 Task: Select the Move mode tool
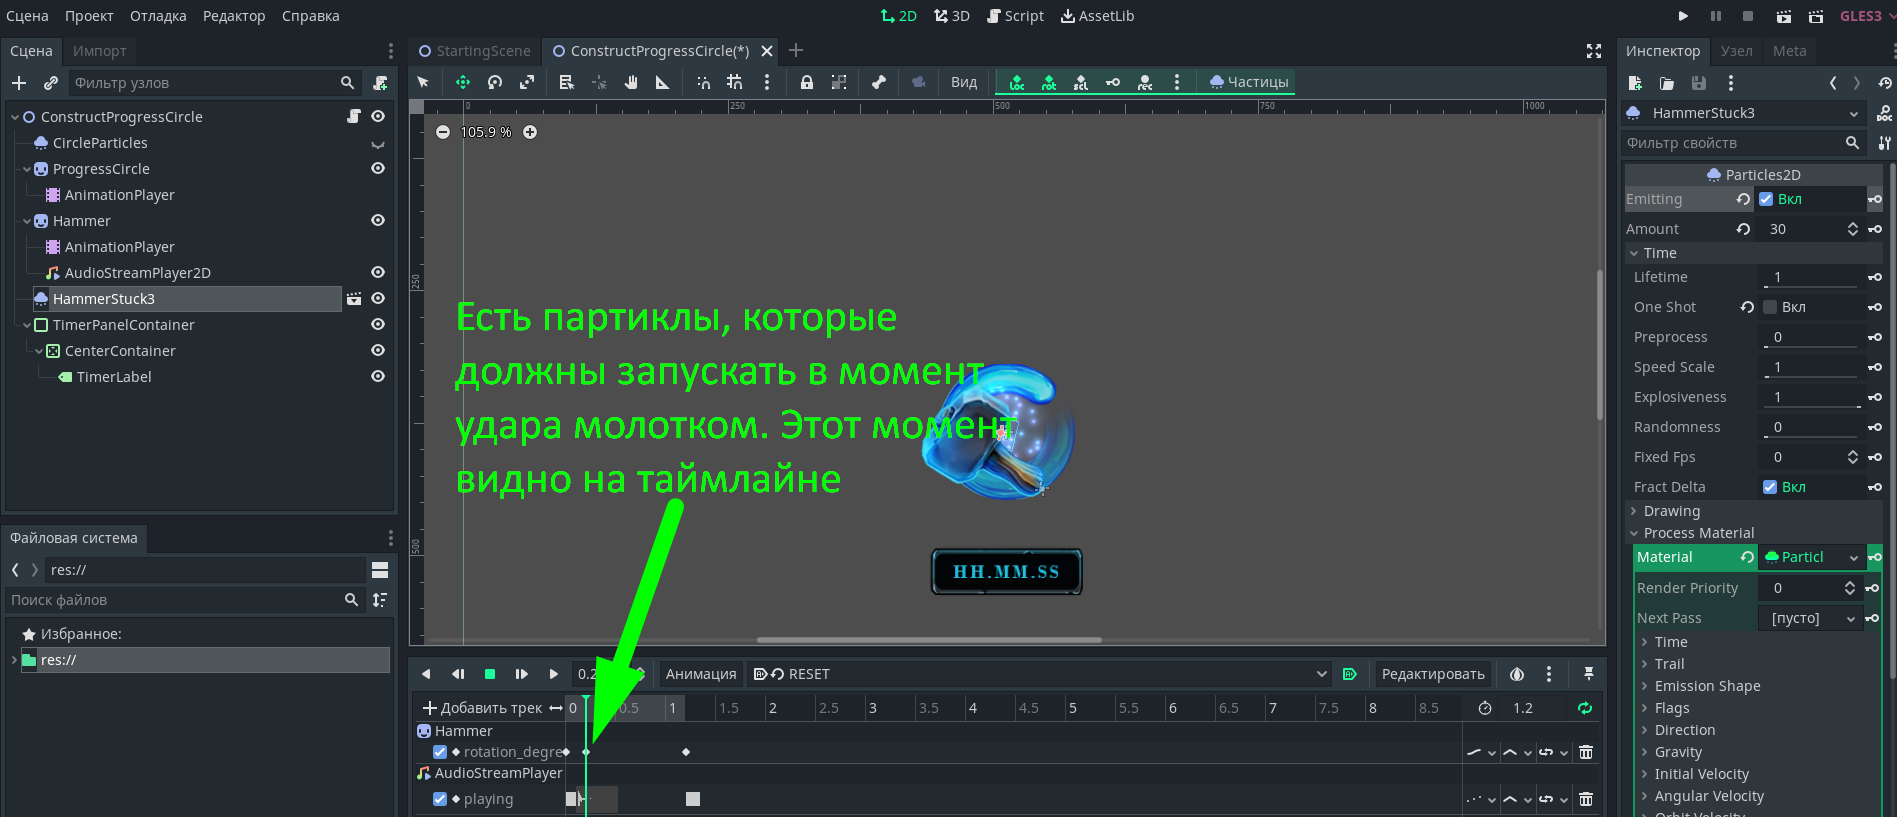pos(462,82)
